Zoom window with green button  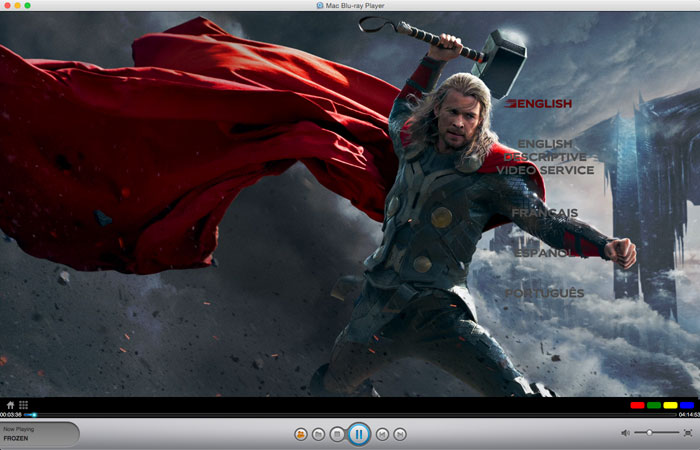[27, 5]
